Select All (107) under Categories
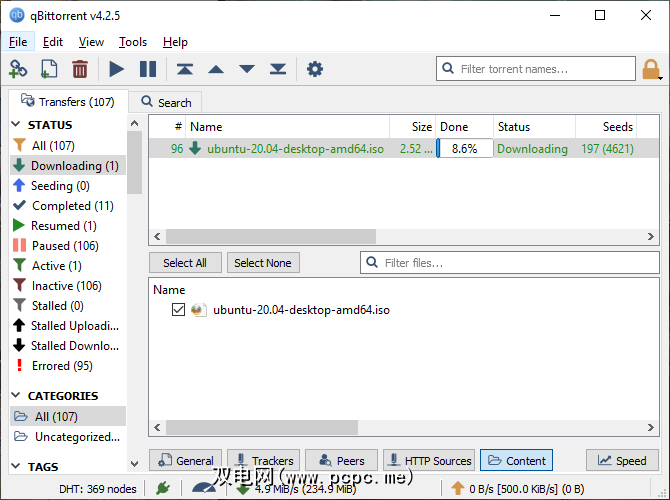670x500 pixels. point(68,416)
